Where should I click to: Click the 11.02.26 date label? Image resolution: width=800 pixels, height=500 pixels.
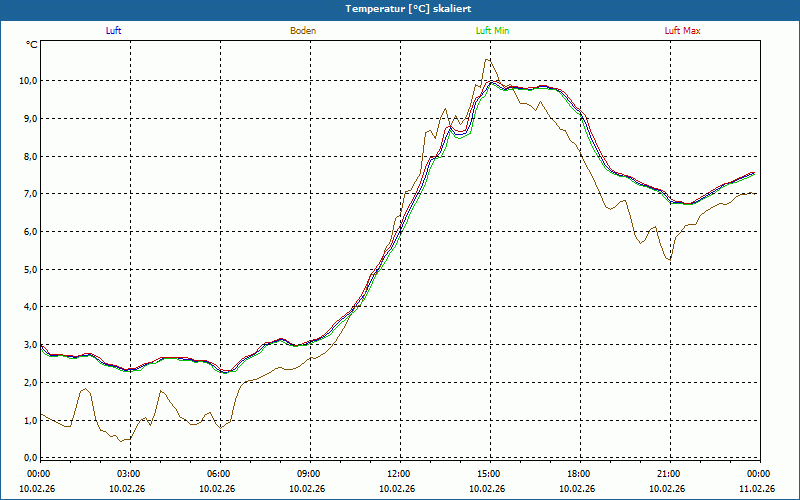pos(757,489)
